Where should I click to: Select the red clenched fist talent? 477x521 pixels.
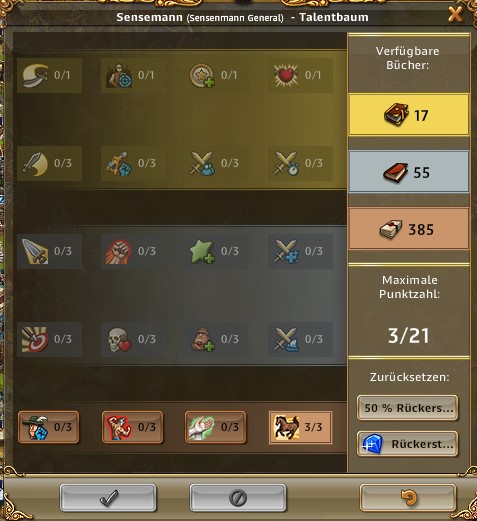118,252
